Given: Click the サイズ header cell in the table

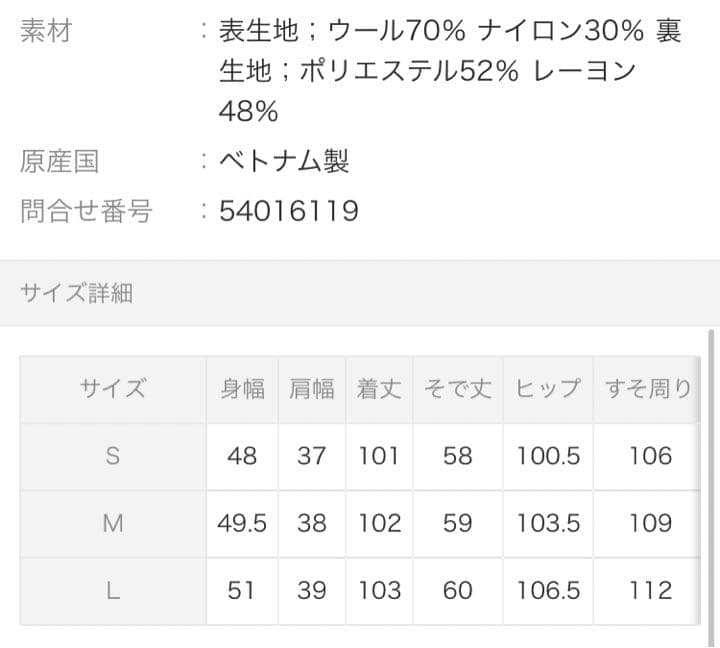Looking at the screenshot, I should (113, 389).
